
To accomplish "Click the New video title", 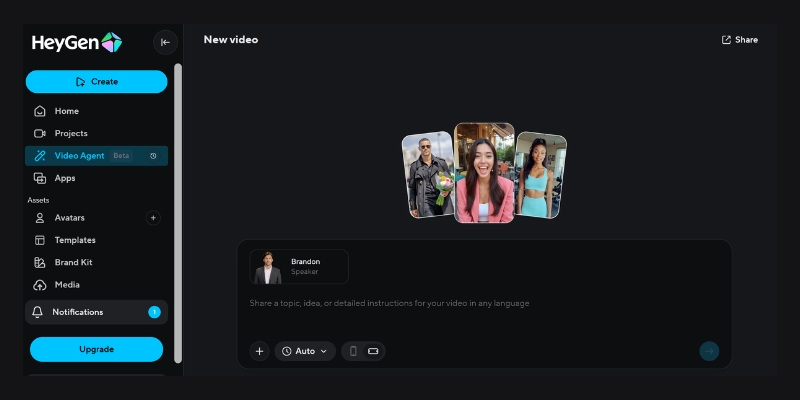I will pos(231,39).
